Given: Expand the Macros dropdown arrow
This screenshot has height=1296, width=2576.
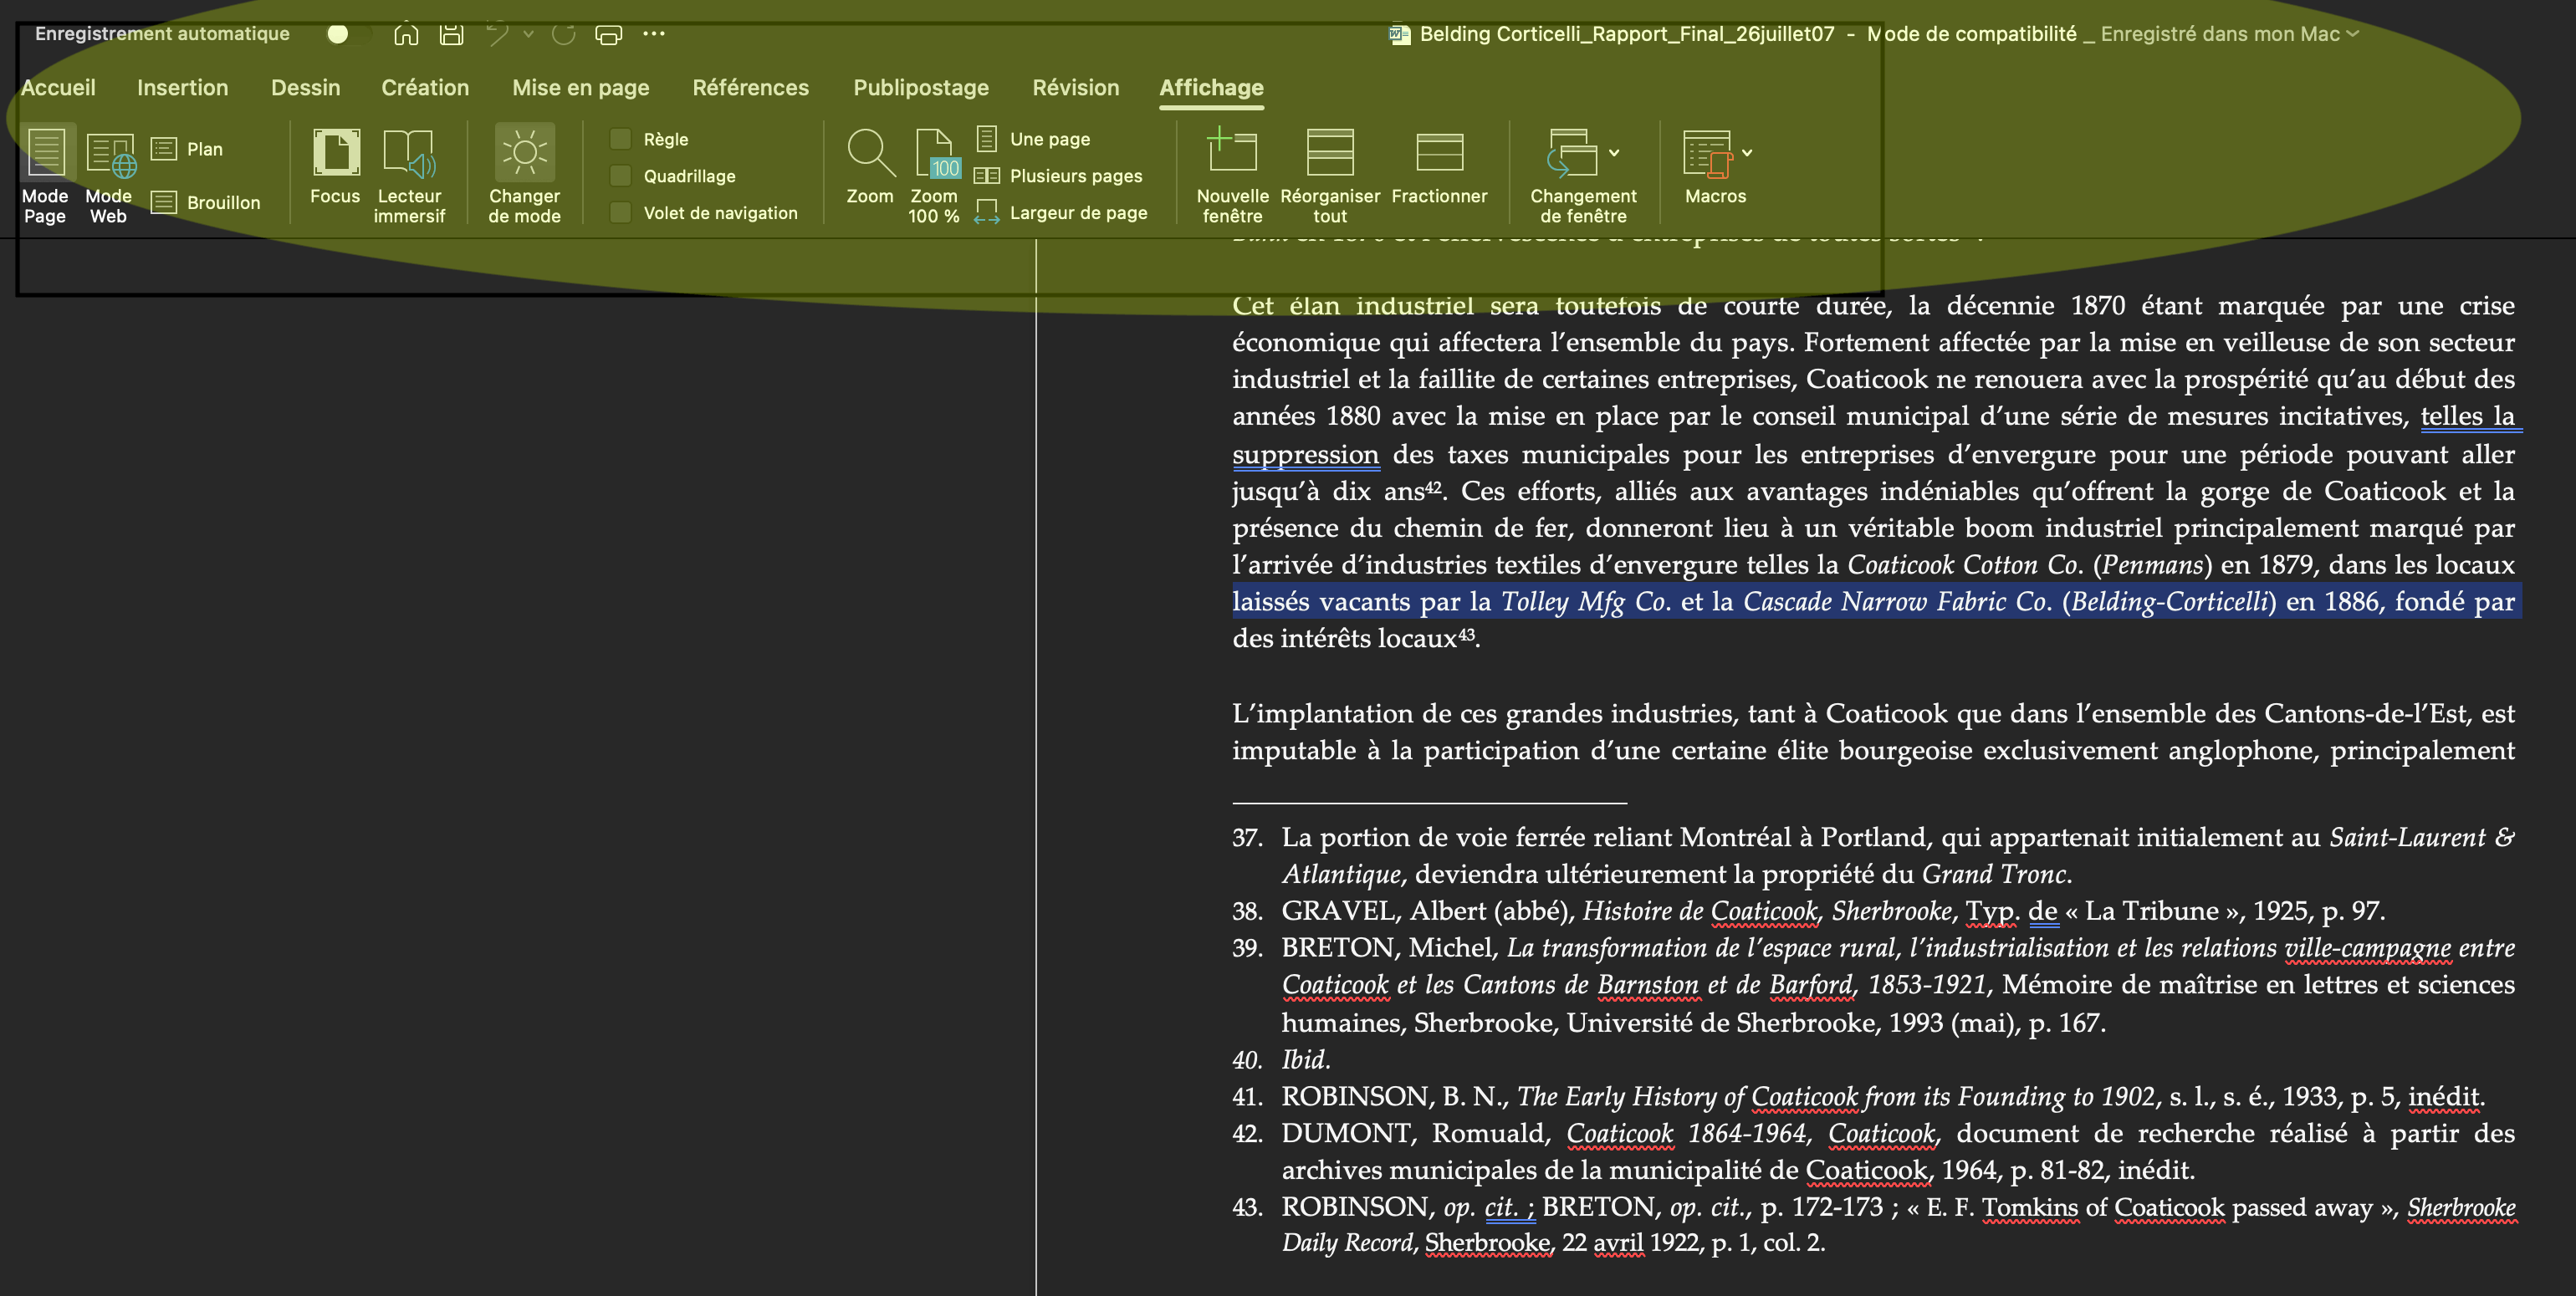Looking at the screenshot, I should point(1747,153).
